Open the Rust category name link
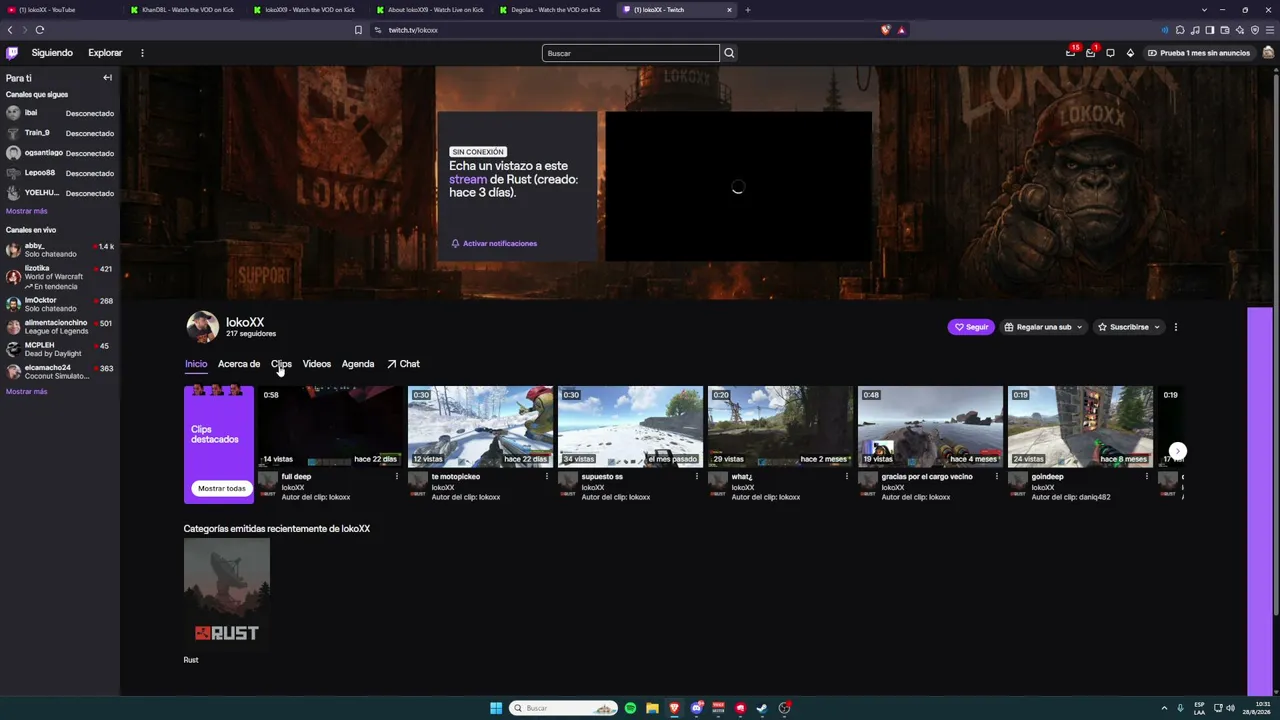1280x720 pixels. 191,660
